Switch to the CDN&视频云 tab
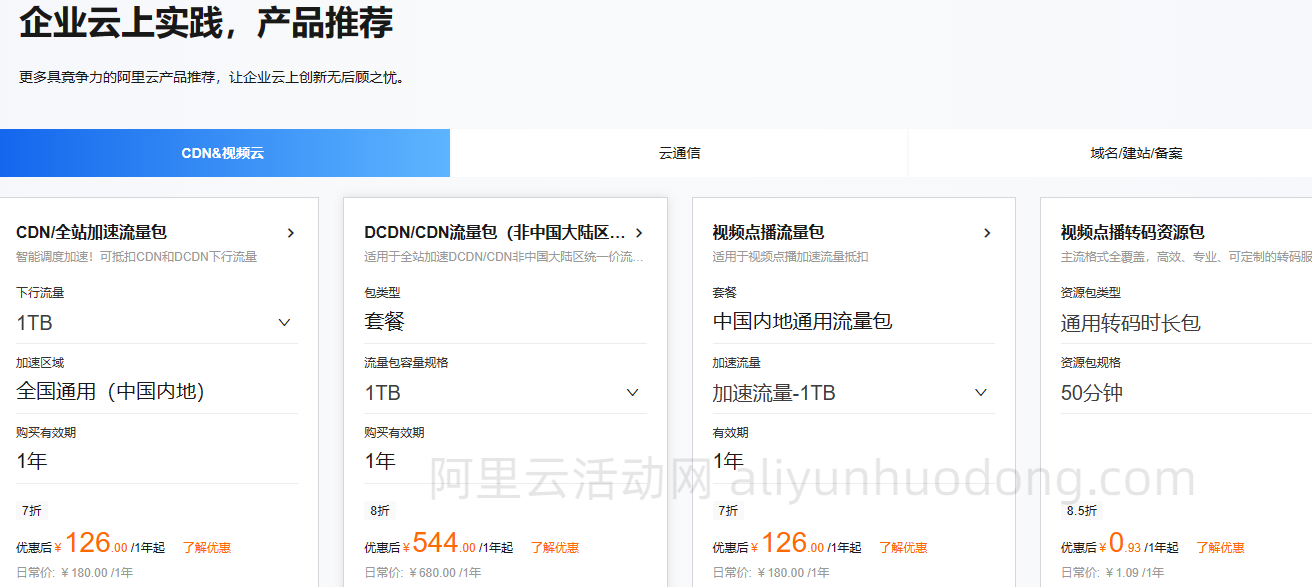 [x=225, y=153]
